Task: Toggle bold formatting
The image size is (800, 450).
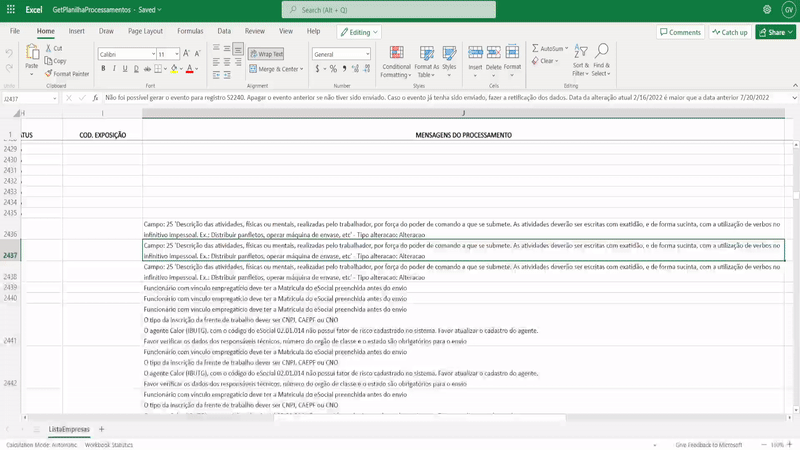Action: pyautogui.click(x=103, y=68)
